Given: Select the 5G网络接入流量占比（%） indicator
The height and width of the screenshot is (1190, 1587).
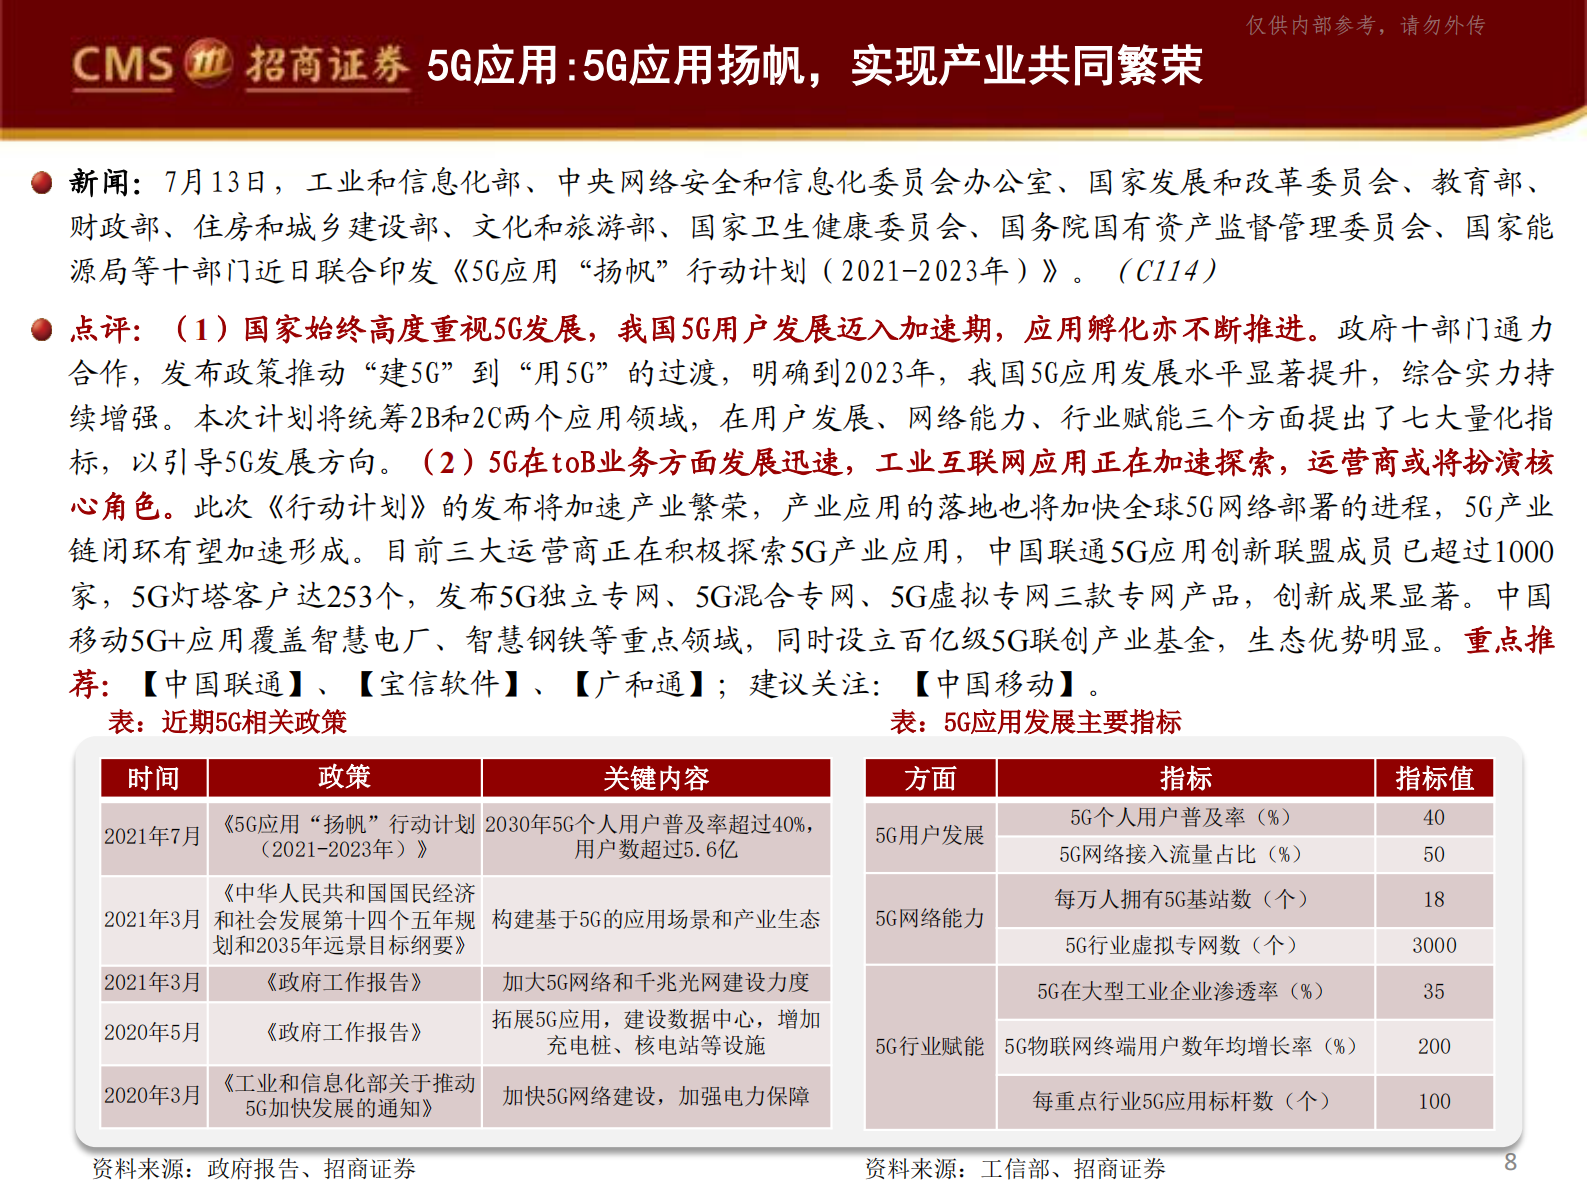Looking at the screenshot, I should (1186, 855).
